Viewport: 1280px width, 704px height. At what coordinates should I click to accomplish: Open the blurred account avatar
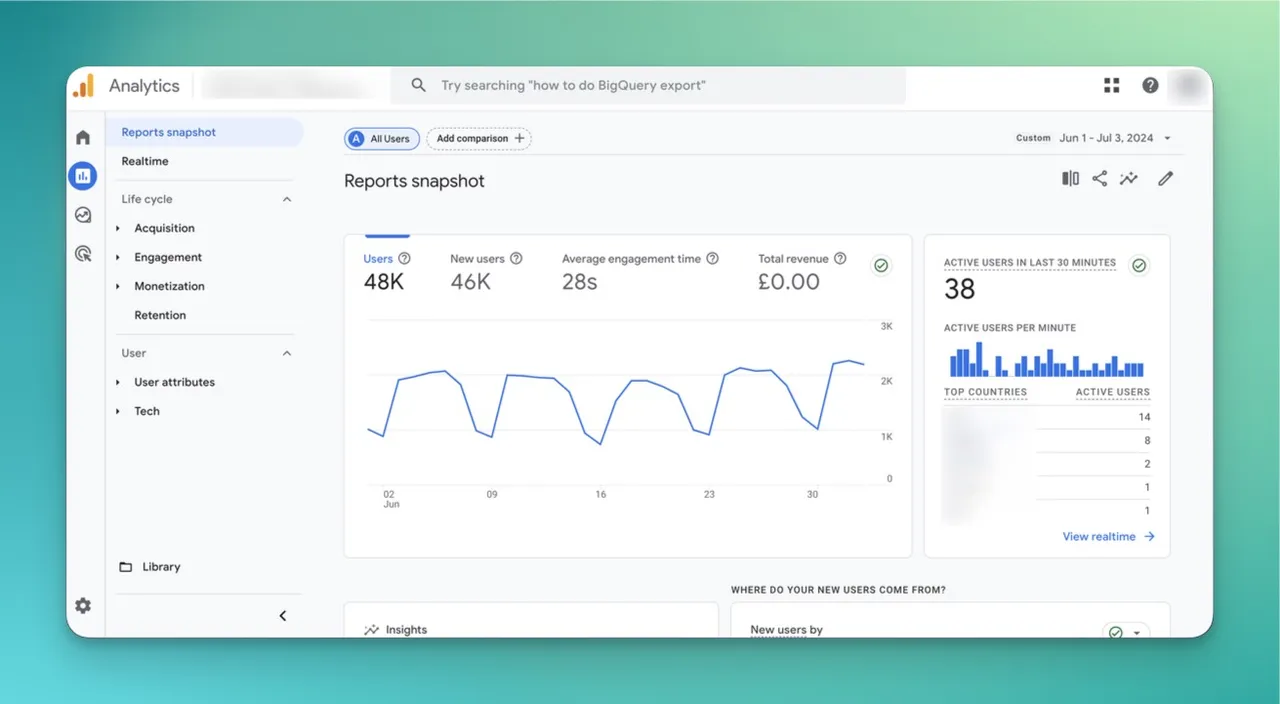1189,85
